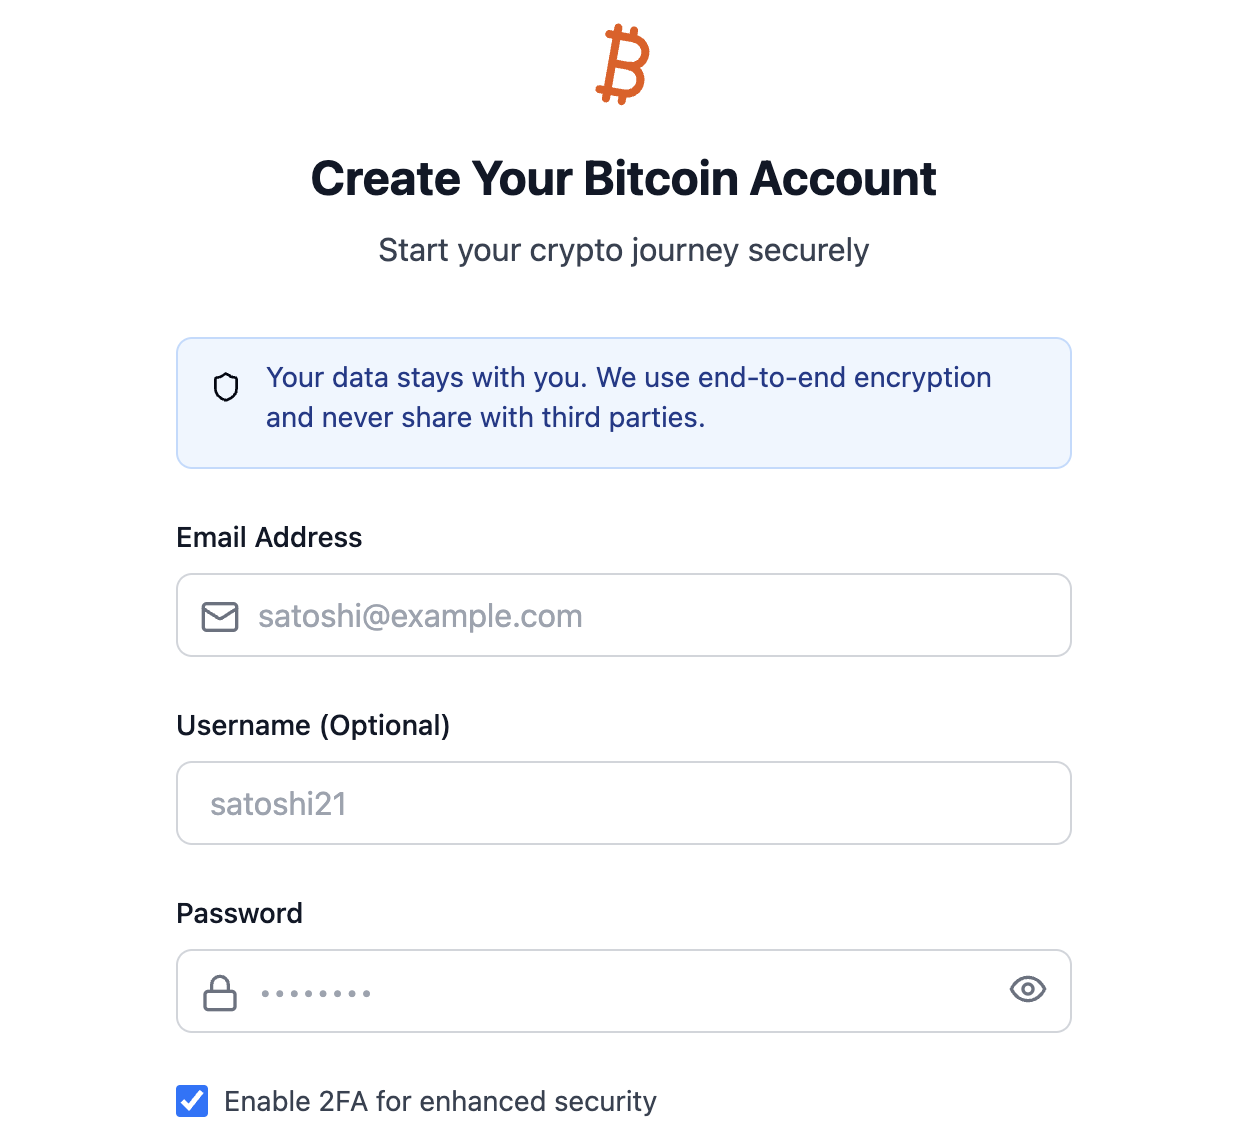This screenshot has width=1236, height=1146.
Task: Click the 'Enable 2FA for enhanced security' label
Action: (x=440, y=1101)
